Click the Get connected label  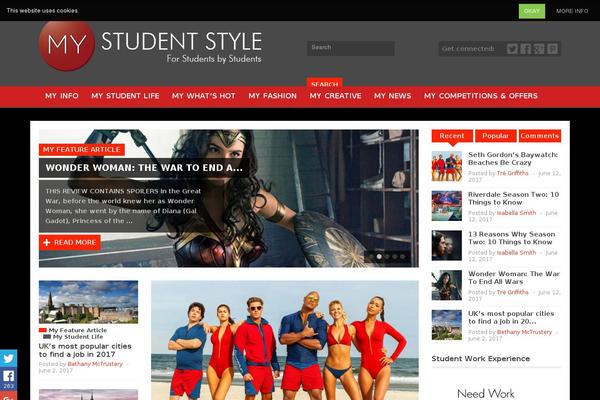(468, 49)
